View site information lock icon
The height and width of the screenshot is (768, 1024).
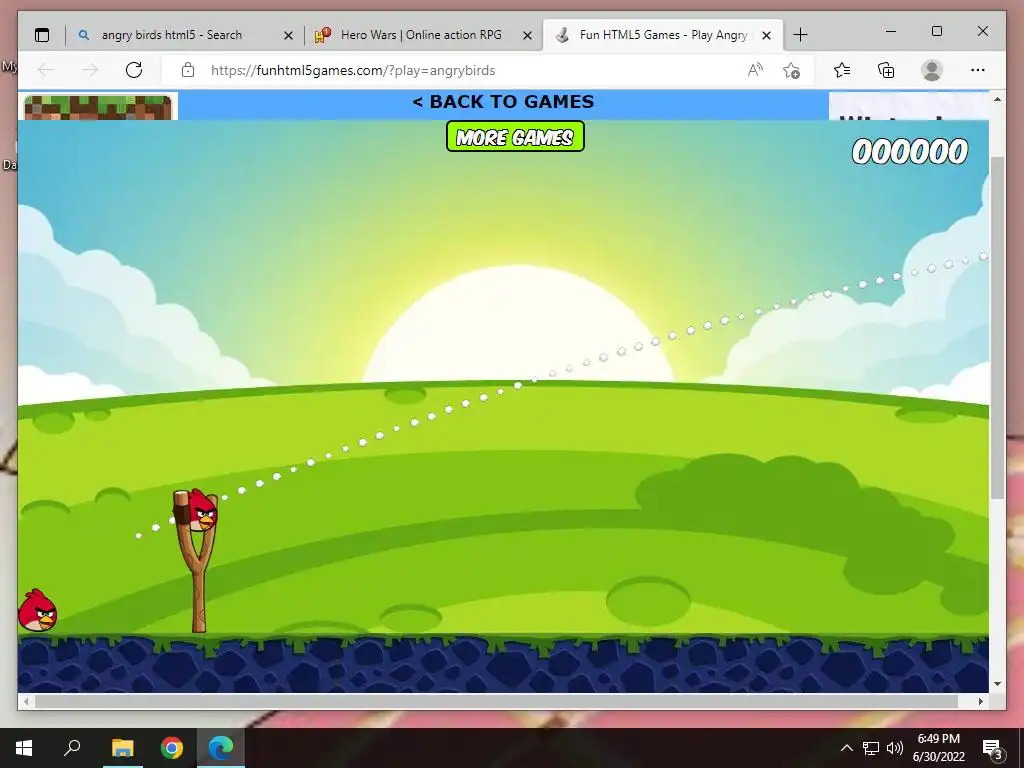[188, 70]
